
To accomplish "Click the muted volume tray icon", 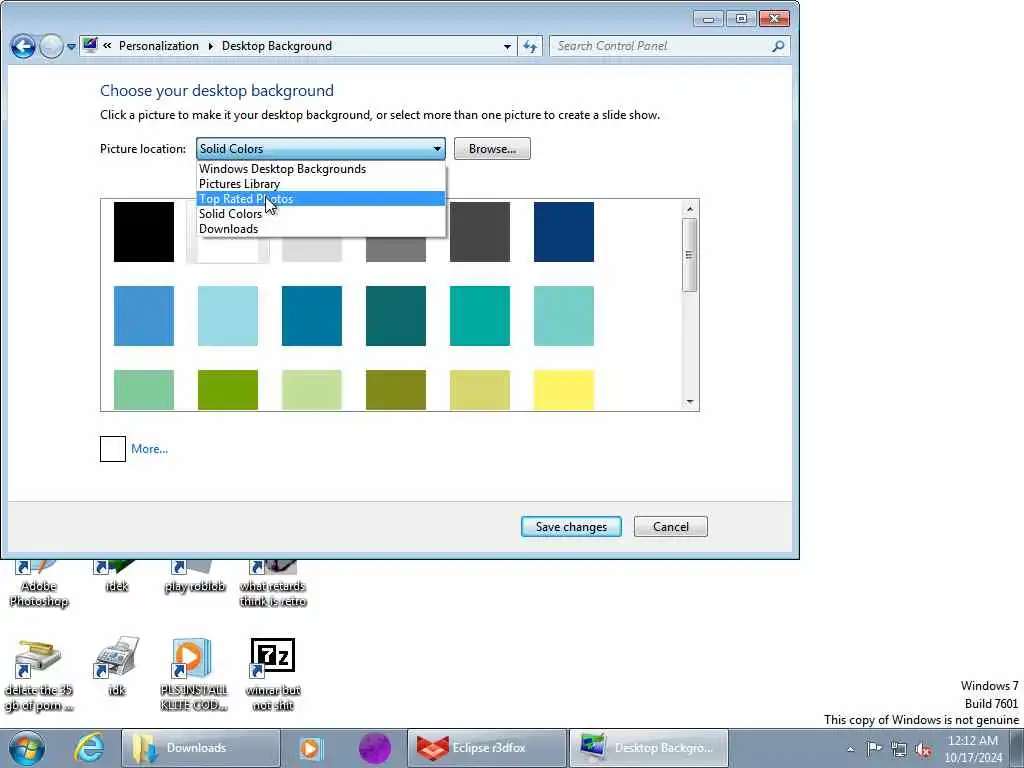I will click(923, 749).
